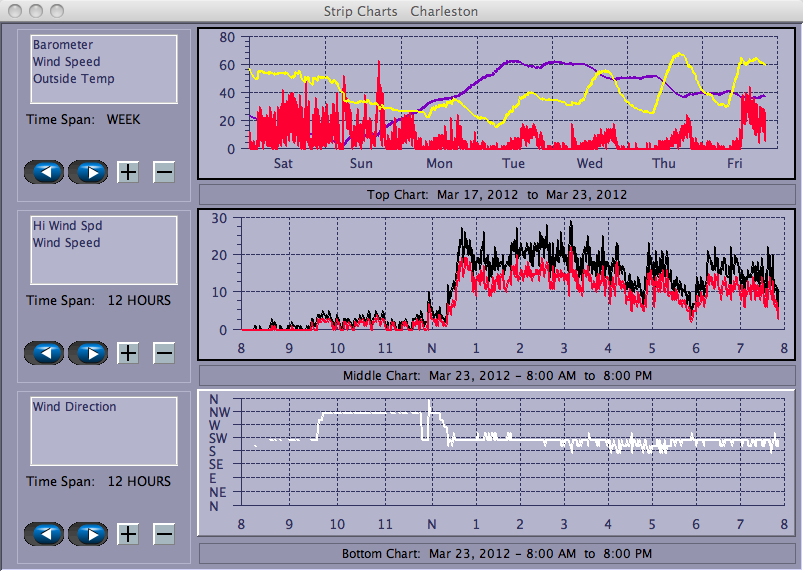Screen dimensions: 803x571
Task: Click the top chart's back arrow button
Action: 45,172
